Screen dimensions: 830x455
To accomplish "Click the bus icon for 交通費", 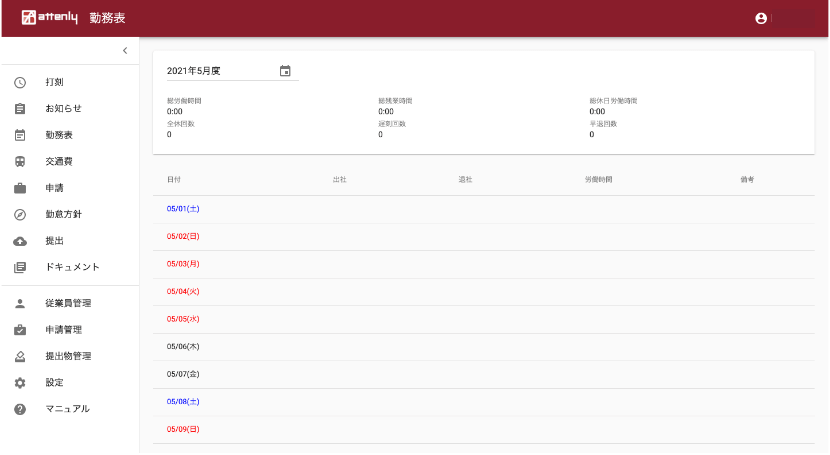I will 20,161.
